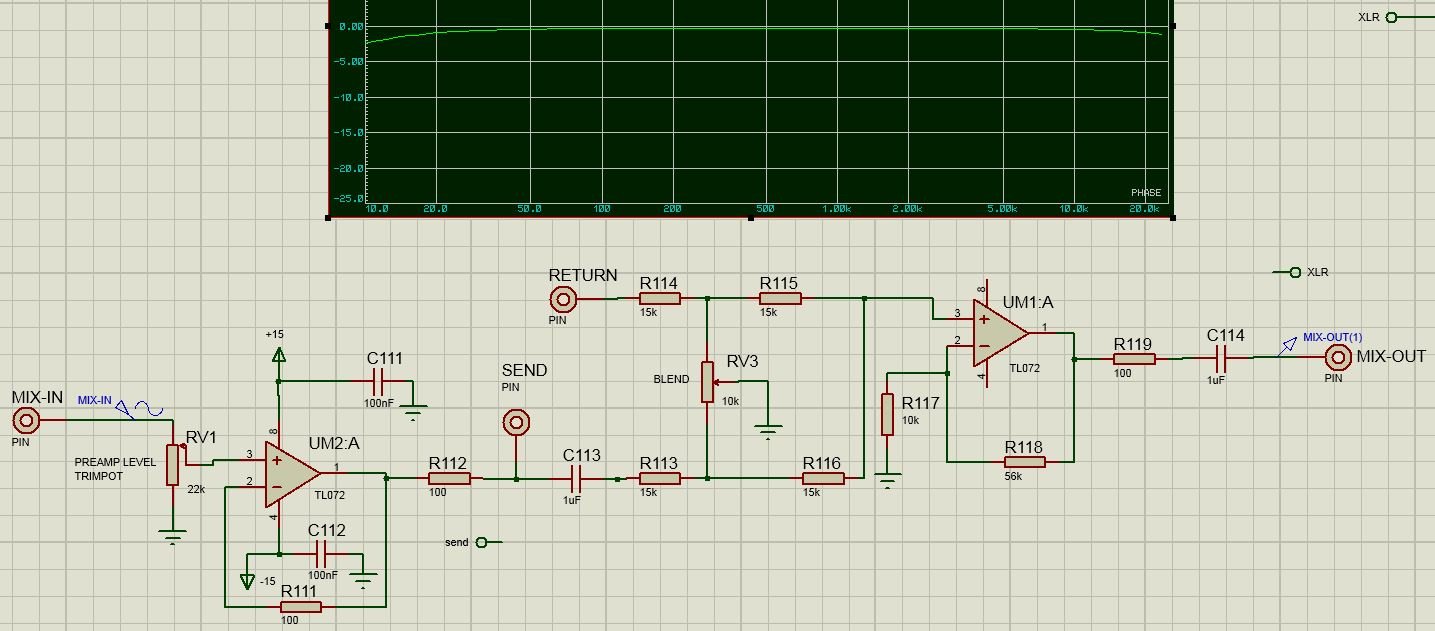Select resistor R113 body

pyautogui.click(x=660, y=479)
